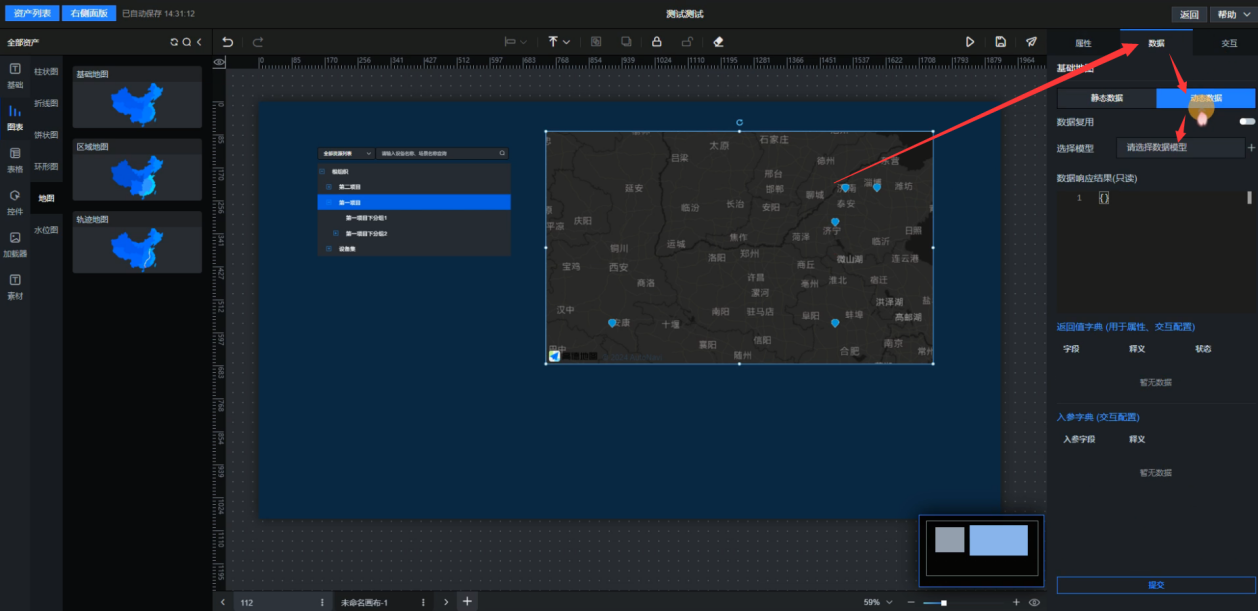The width and height of the screenshot is (1258, 611).
Task: Click the lock padlock icon
Action: coord(657,42)
